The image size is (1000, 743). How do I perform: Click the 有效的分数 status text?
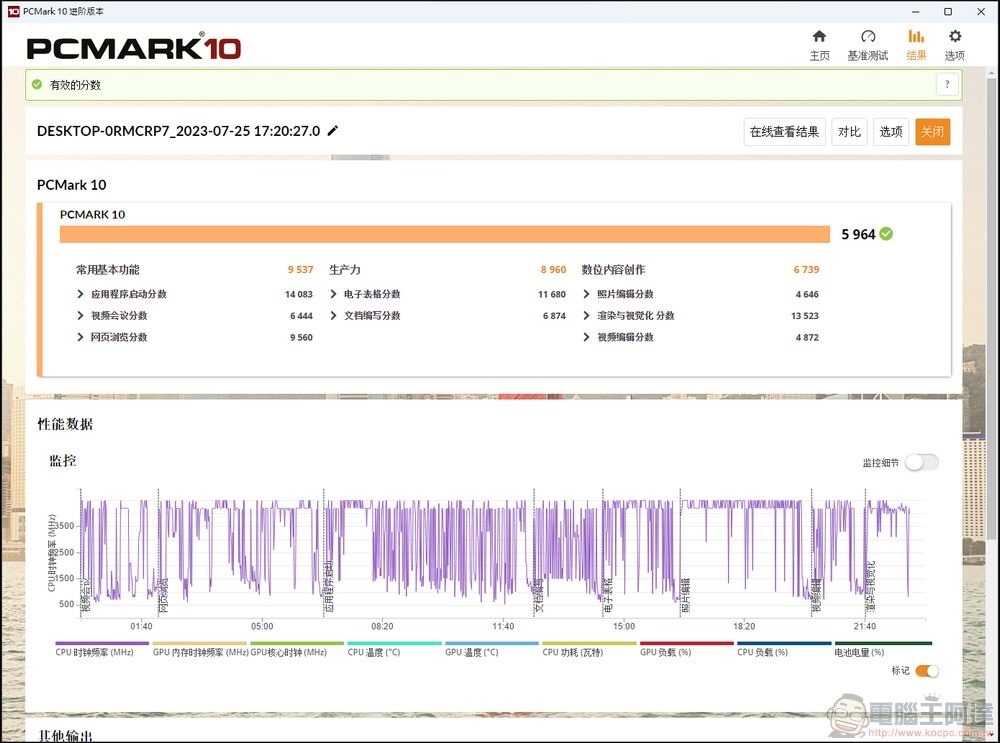point(75,85)
